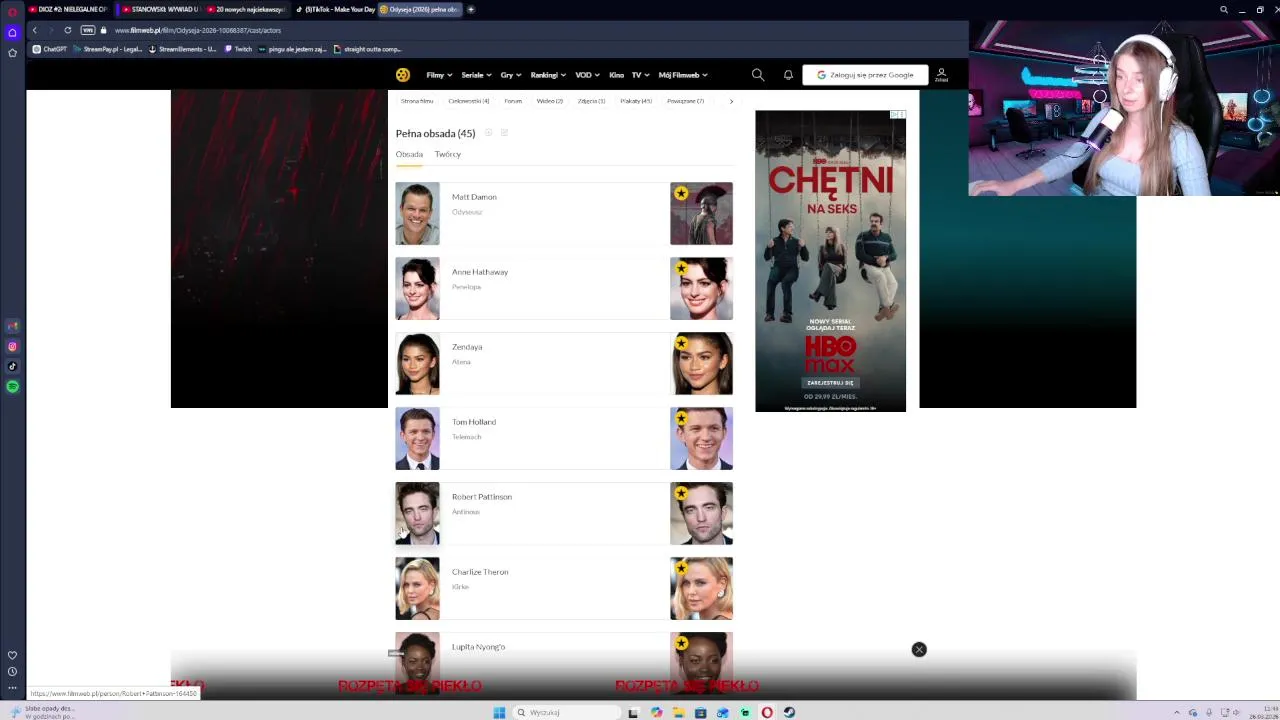Open the Instagram icon in the Opera sidebar
This screenshot has width=1280, height=720.
tap(12, 346)
